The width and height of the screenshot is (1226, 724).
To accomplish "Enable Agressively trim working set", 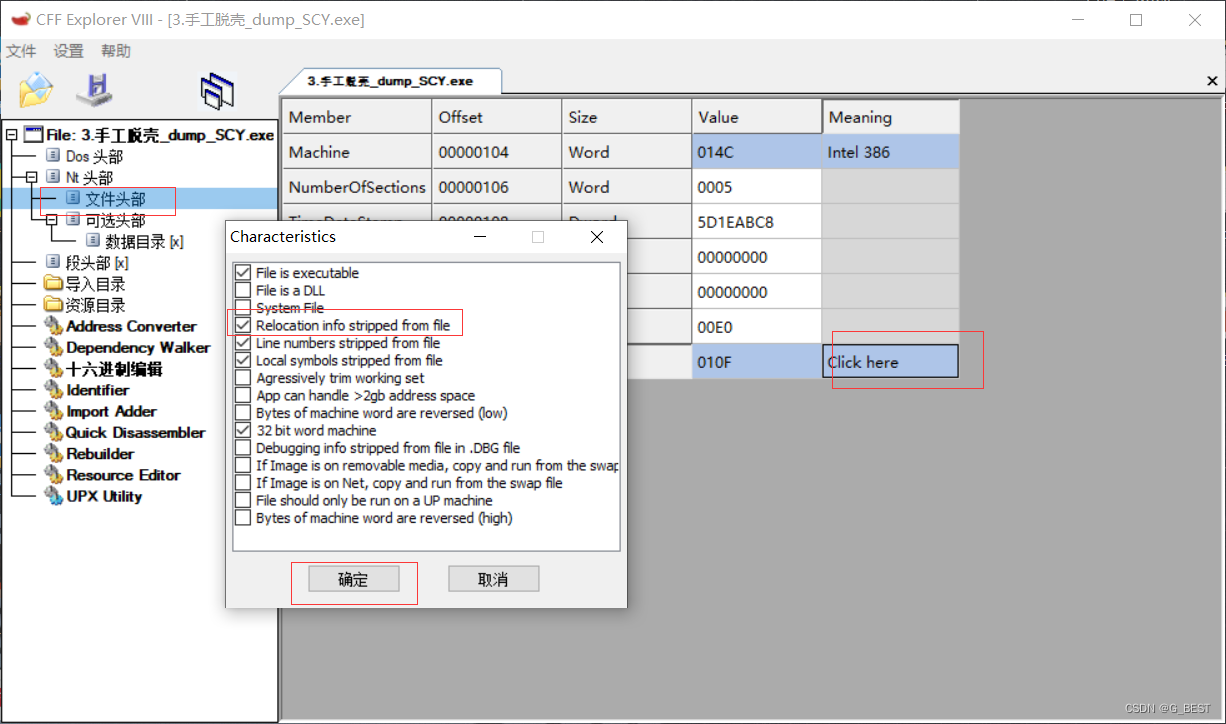I will [x=242, y=378].
